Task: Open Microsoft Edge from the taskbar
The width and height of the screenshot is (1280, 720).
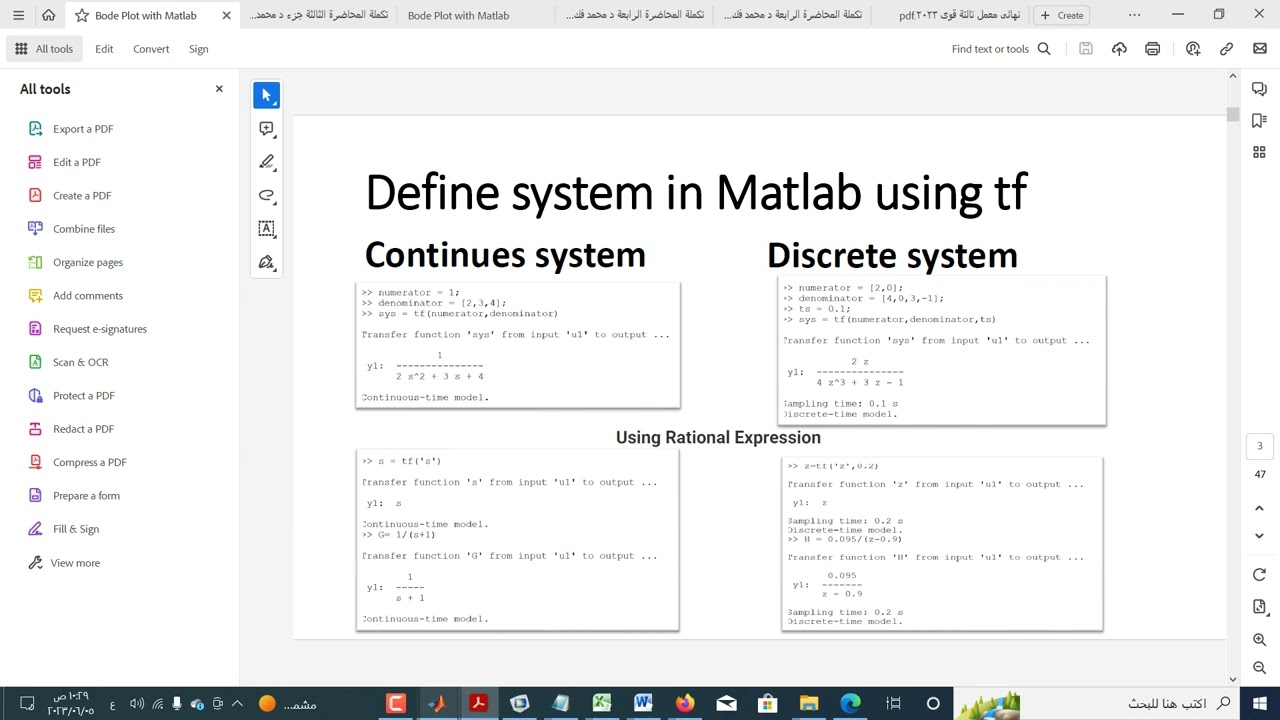Action: [850, 704]
